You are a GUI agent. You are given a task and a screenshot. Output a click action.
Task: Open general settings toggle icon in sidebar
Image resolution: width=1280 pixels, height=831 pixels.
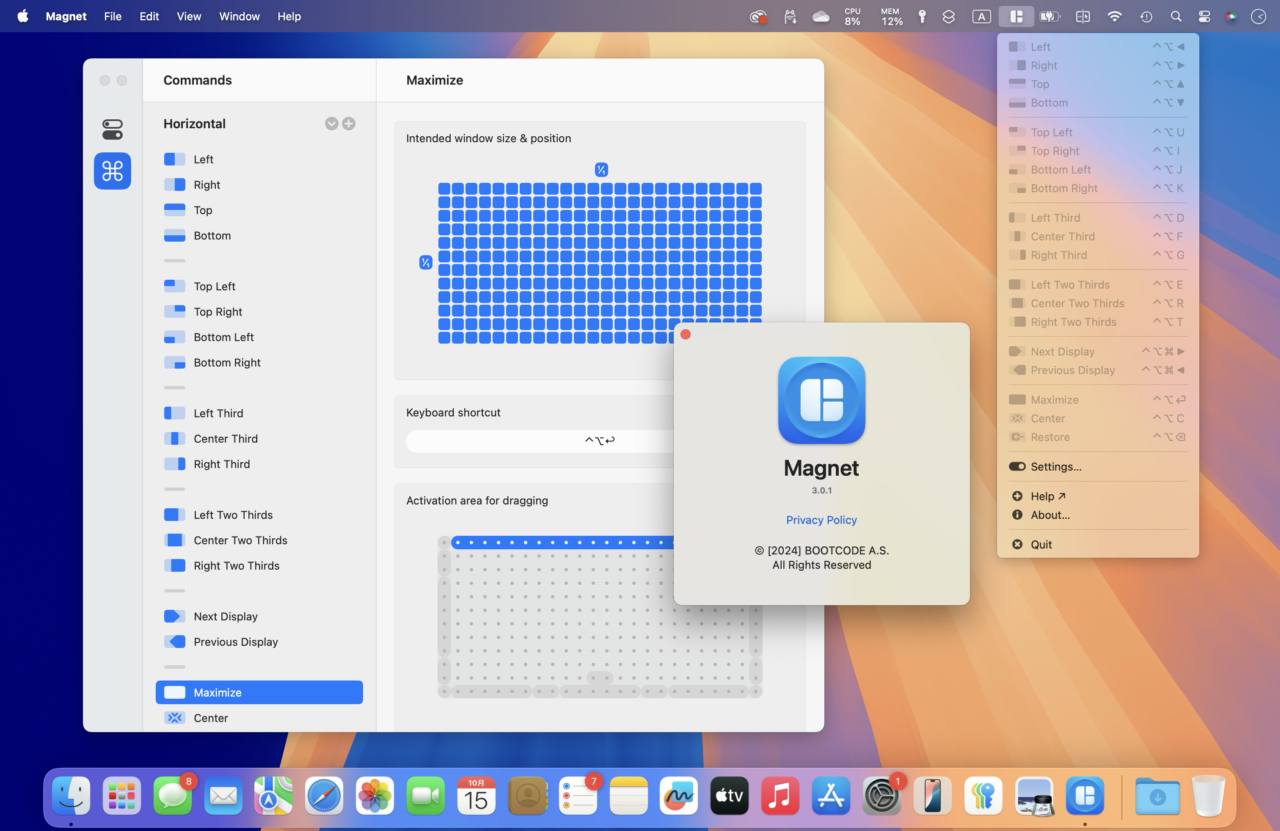click(x=112, y=129)
